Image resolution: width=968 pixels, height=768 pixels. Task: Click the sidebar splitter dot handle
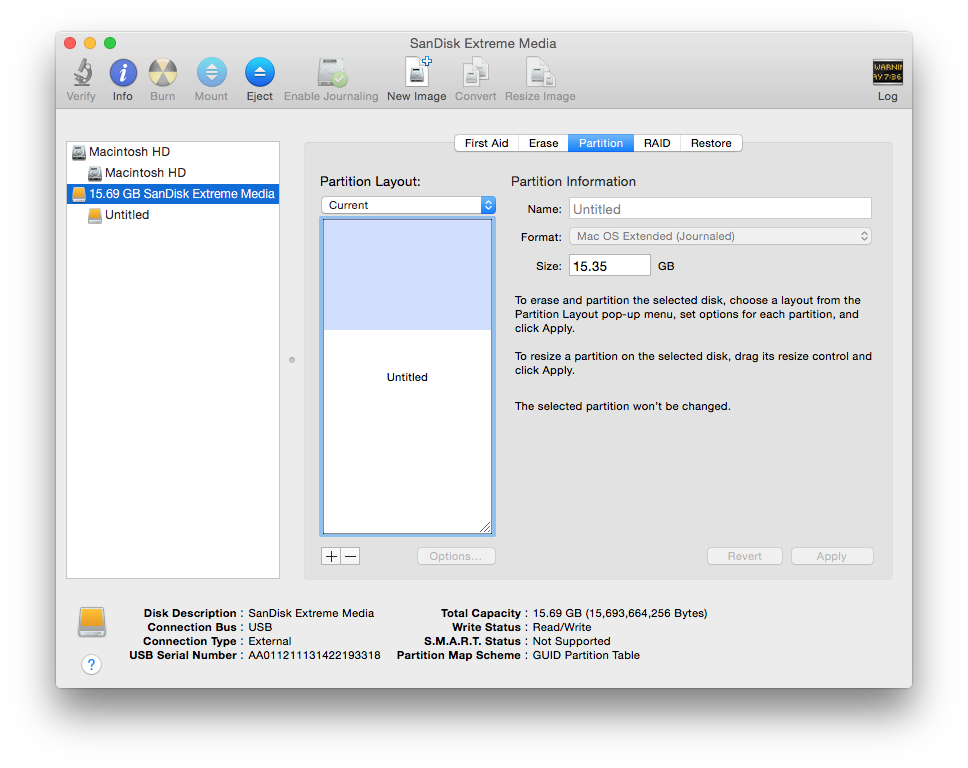(292, 360)
